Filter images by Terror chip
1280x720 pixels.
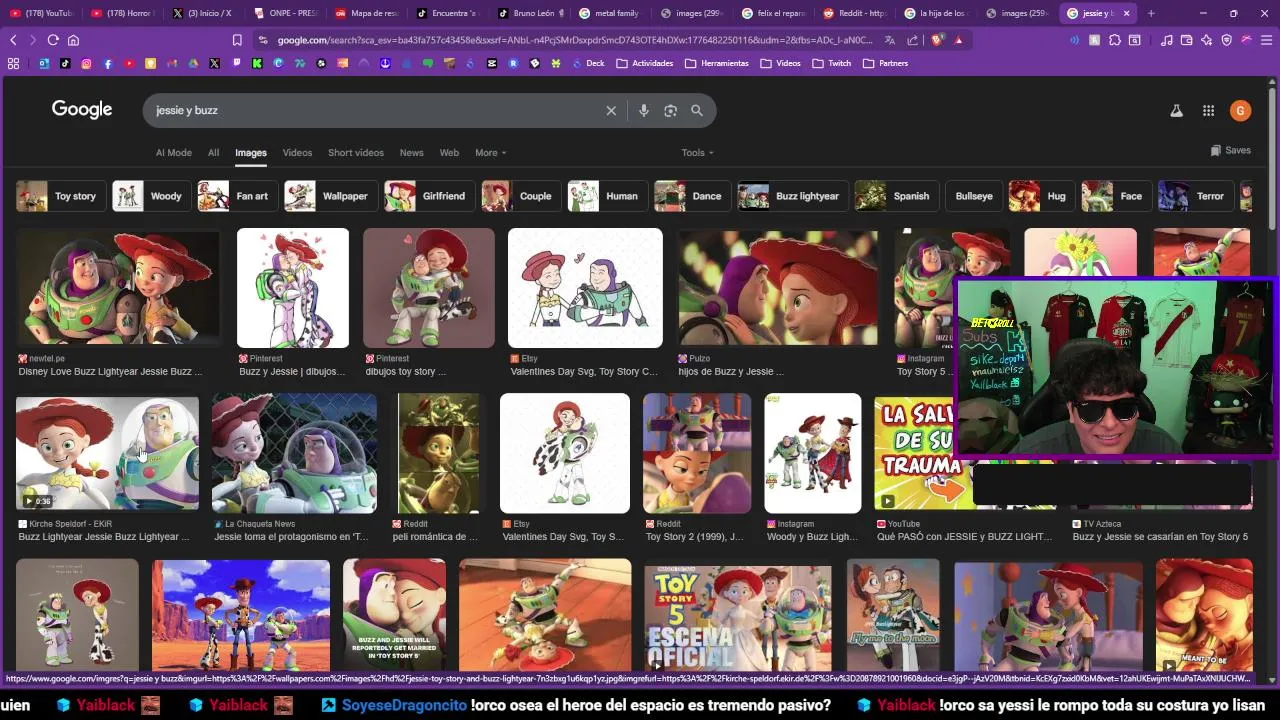[1195, 196]
